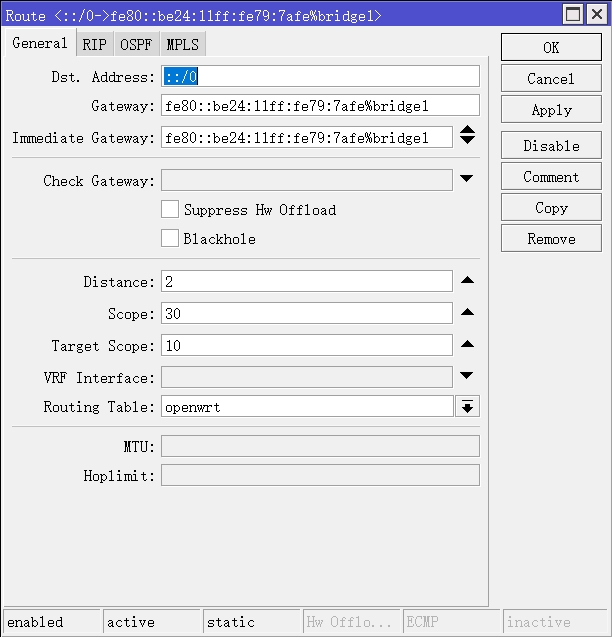Click the VRF Interface field
Image resolution: width=612 pixels, height=637 pixels.
point(307,377)
